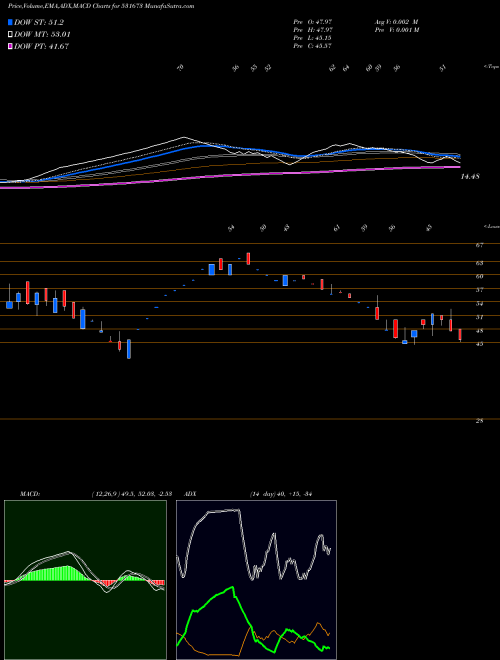500x660 pixels.
Task: Click the 63 price axis label
Action: [479, 263]
